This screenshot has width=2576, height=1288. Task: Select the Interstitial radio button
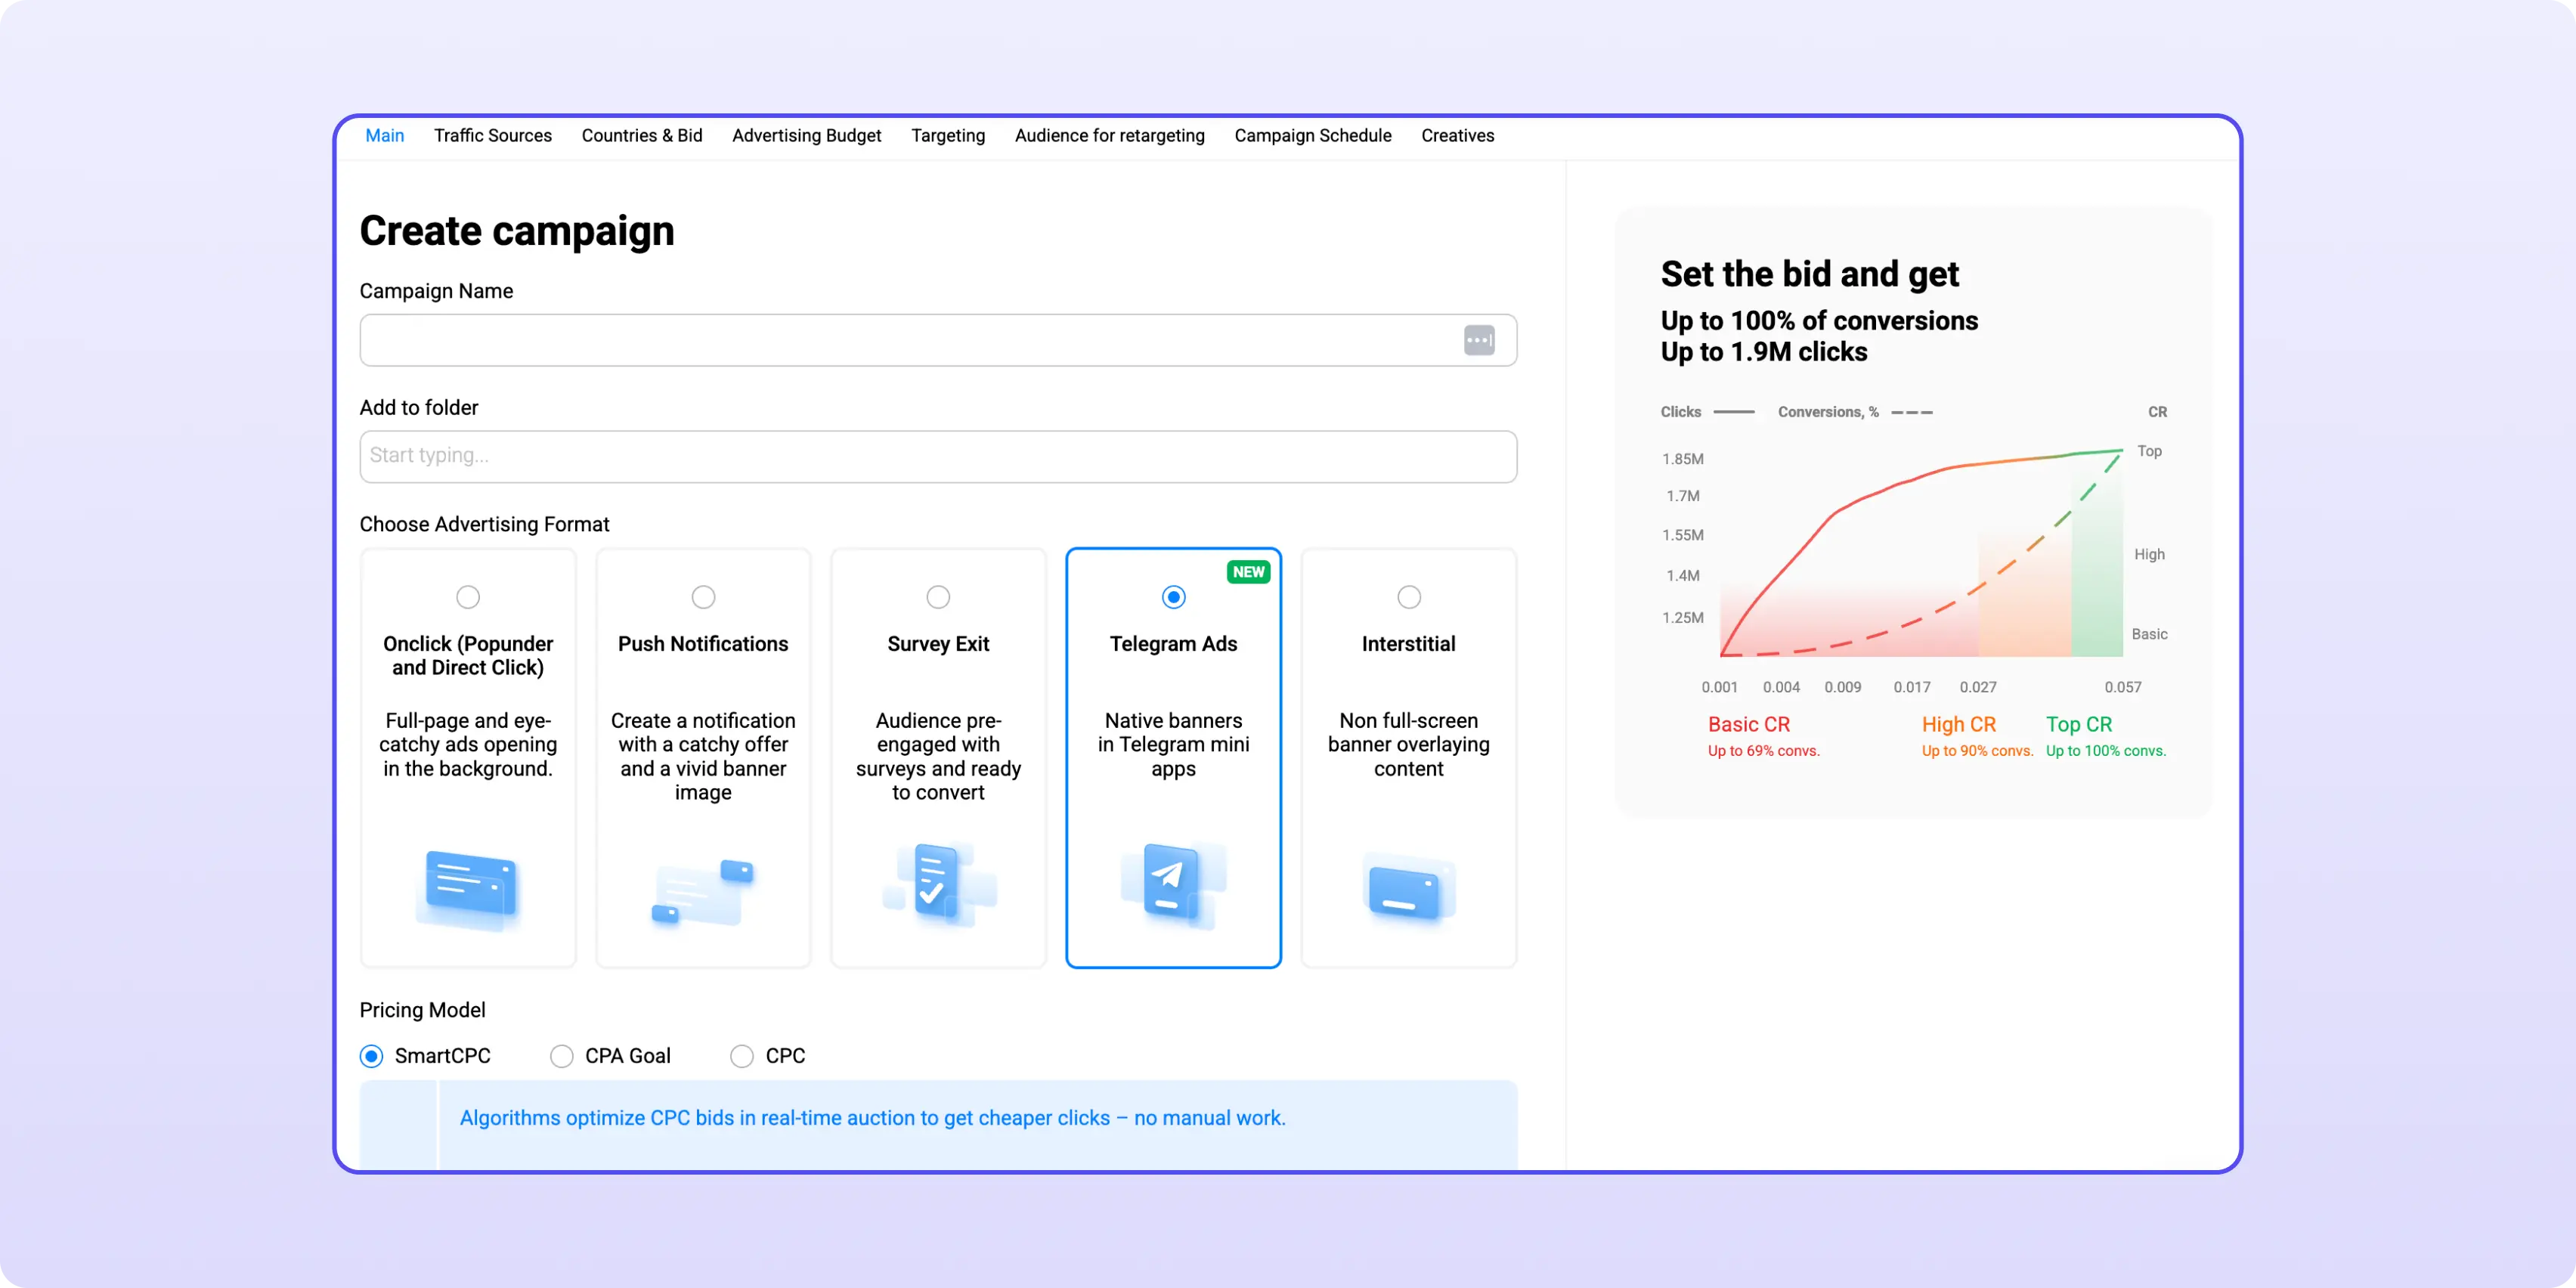1408,597
